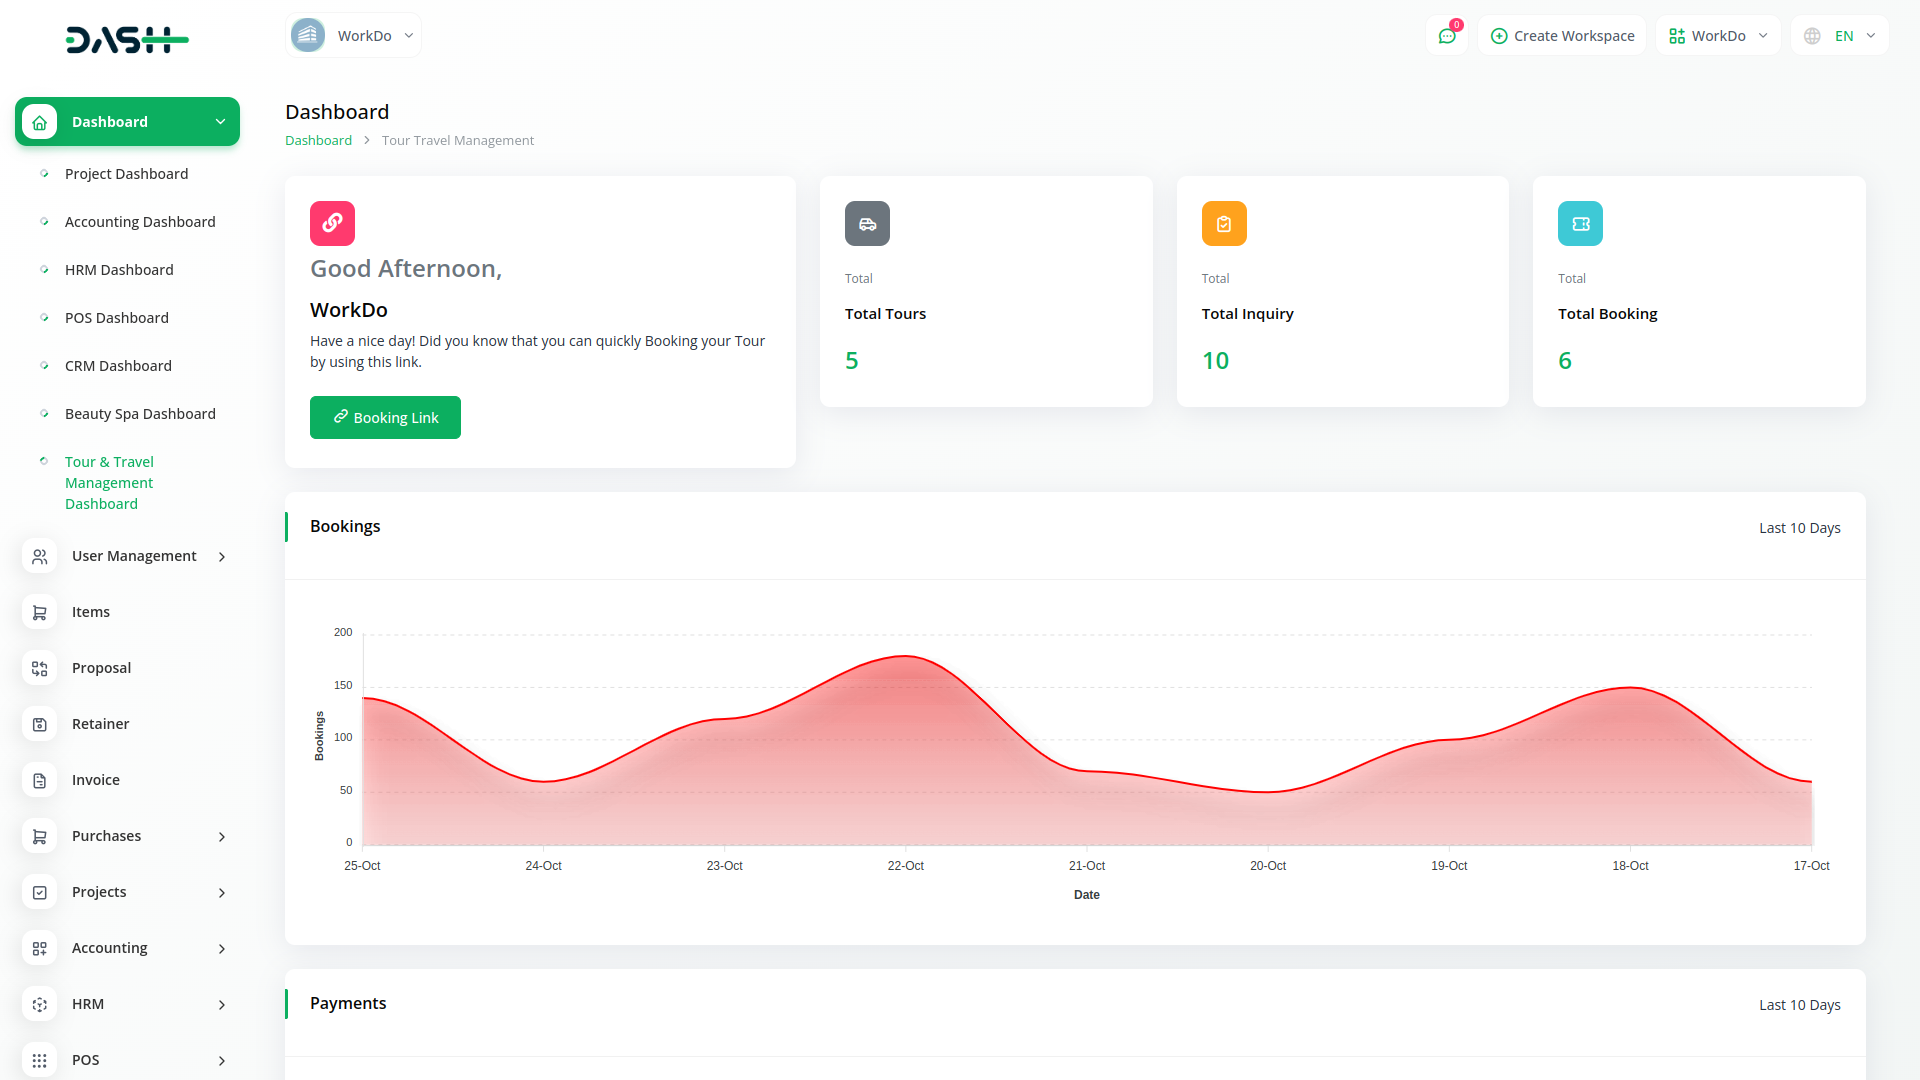Click the orange Total Inquiry clipboard icon

1224,223
